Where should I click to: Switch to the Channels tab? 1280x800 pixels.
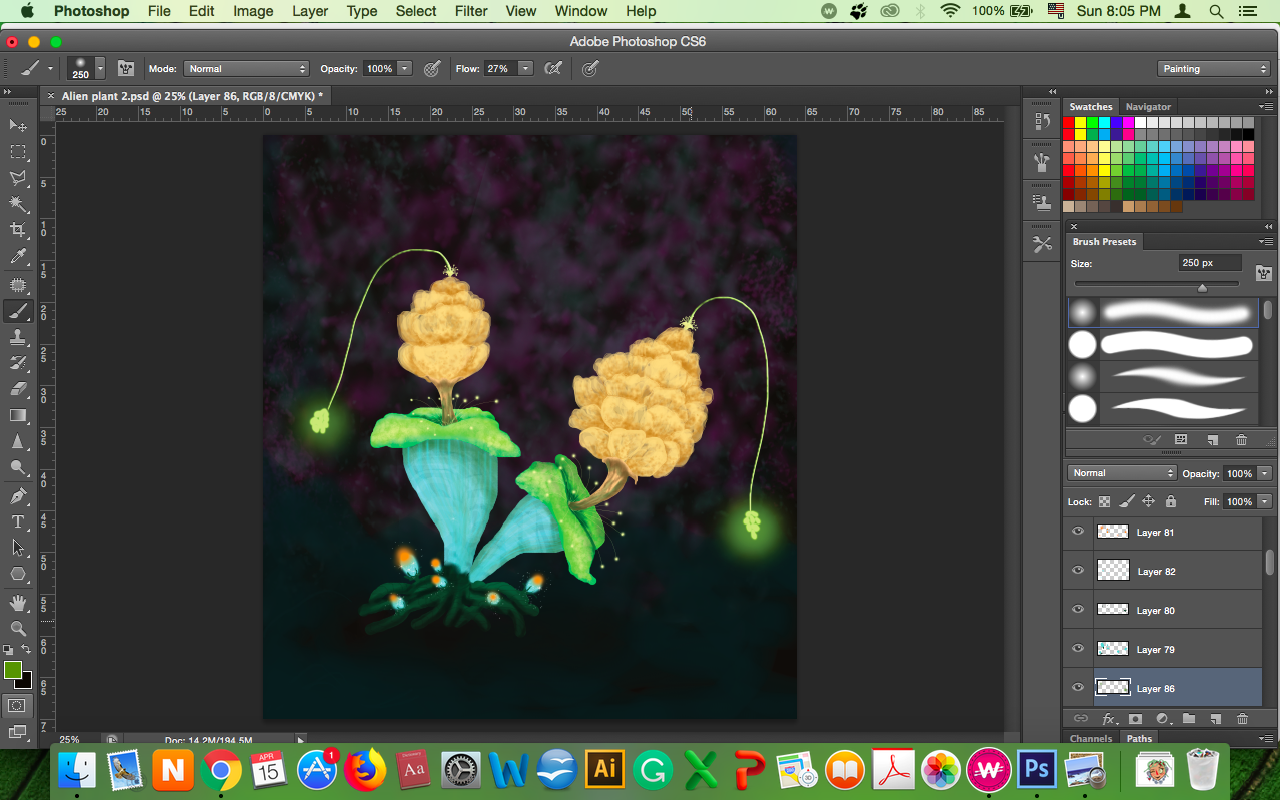[x=1091, y=739]
